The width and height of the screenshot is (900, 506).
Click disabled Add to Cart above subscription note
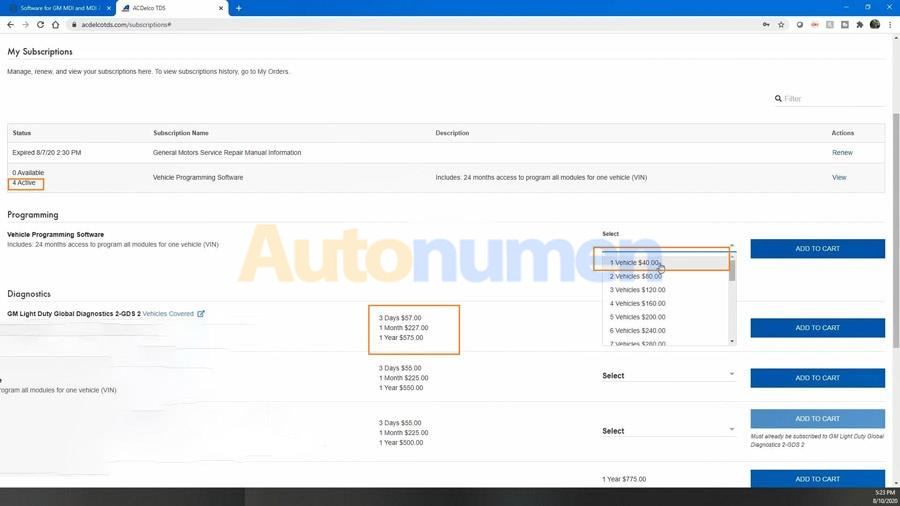(x=817, y=419)
